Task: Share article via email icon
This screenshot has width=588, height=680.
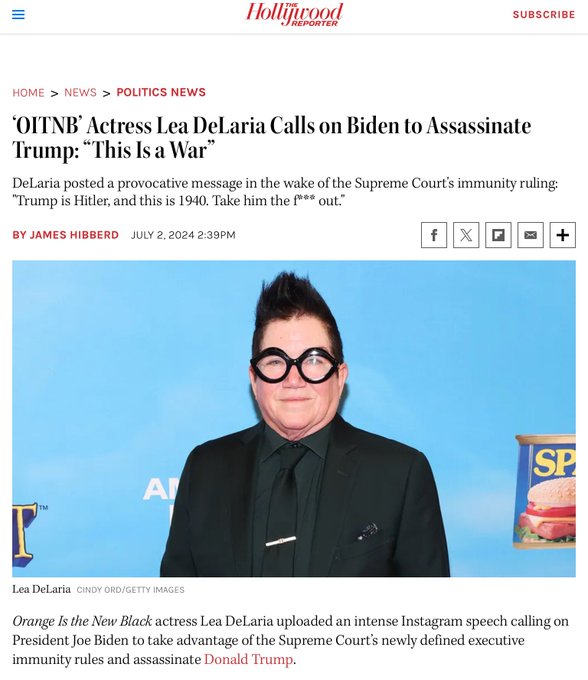Action: coord(530,235)
